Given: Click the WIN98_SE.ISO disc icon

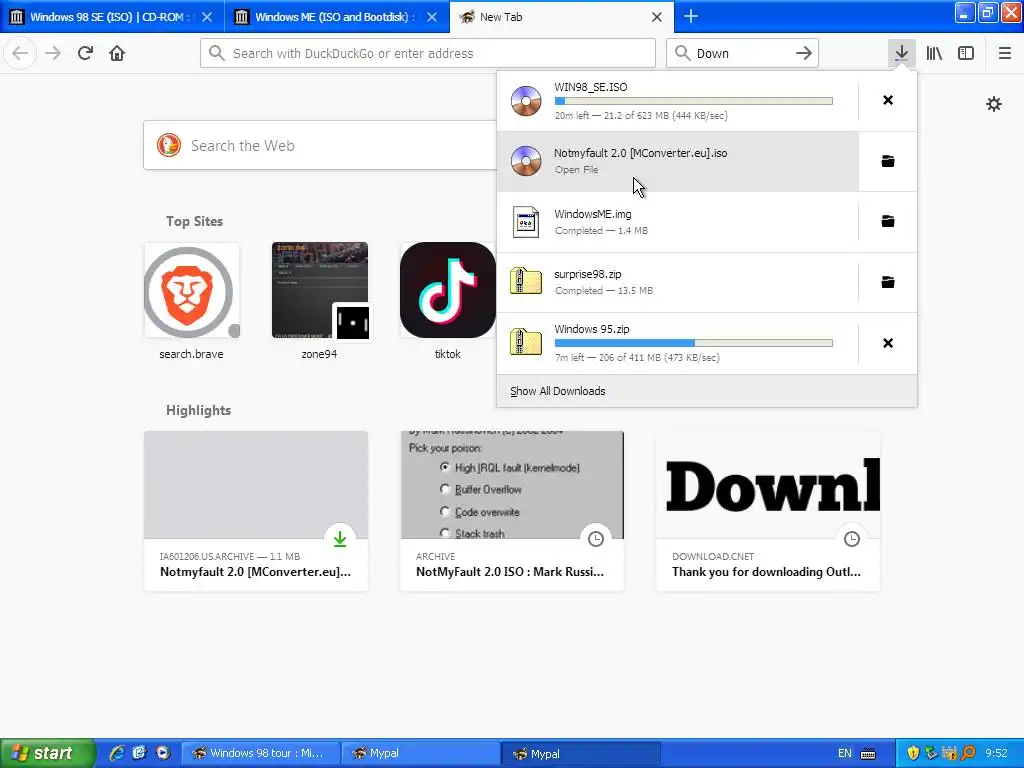Looking at the screenshot, I should 526,101.
